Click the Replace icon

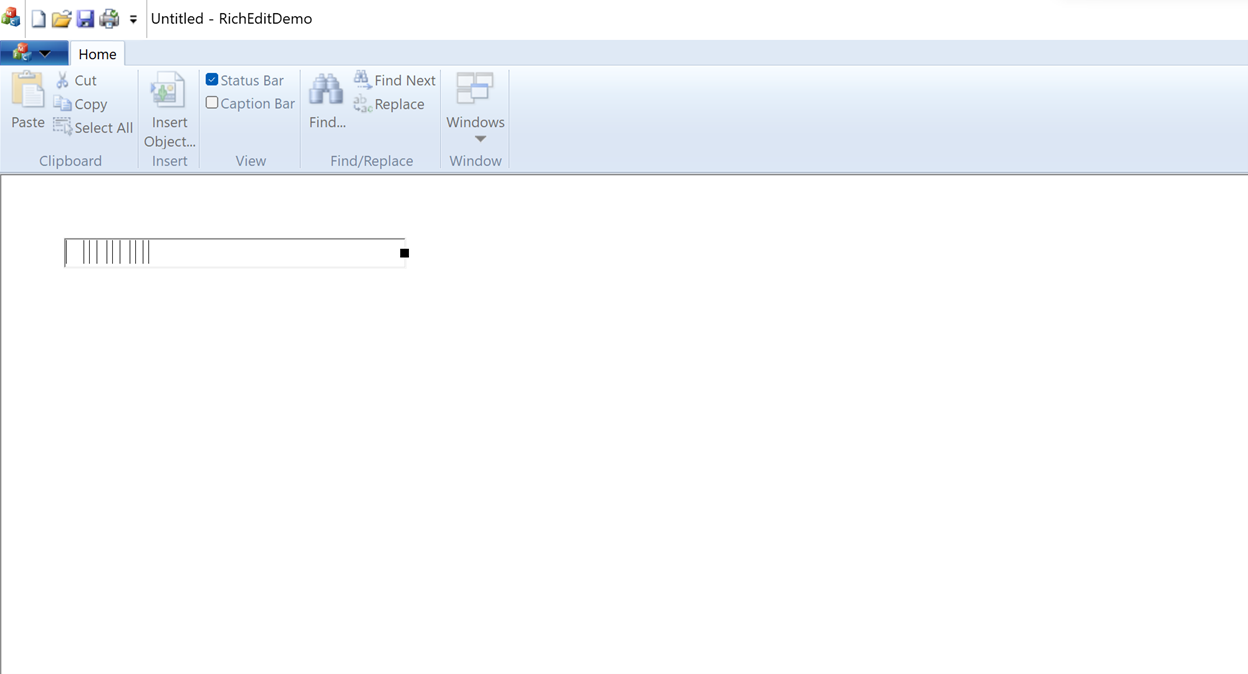361,103
